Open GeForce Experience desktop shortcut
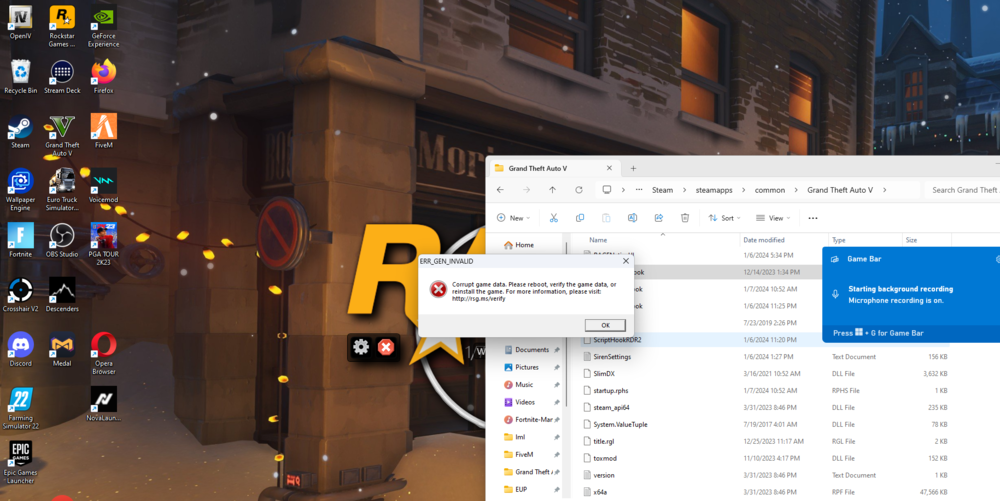Image resolution: width=1000 pixels, height=501 pixels. pyautogui.click(x=103, y=27)
